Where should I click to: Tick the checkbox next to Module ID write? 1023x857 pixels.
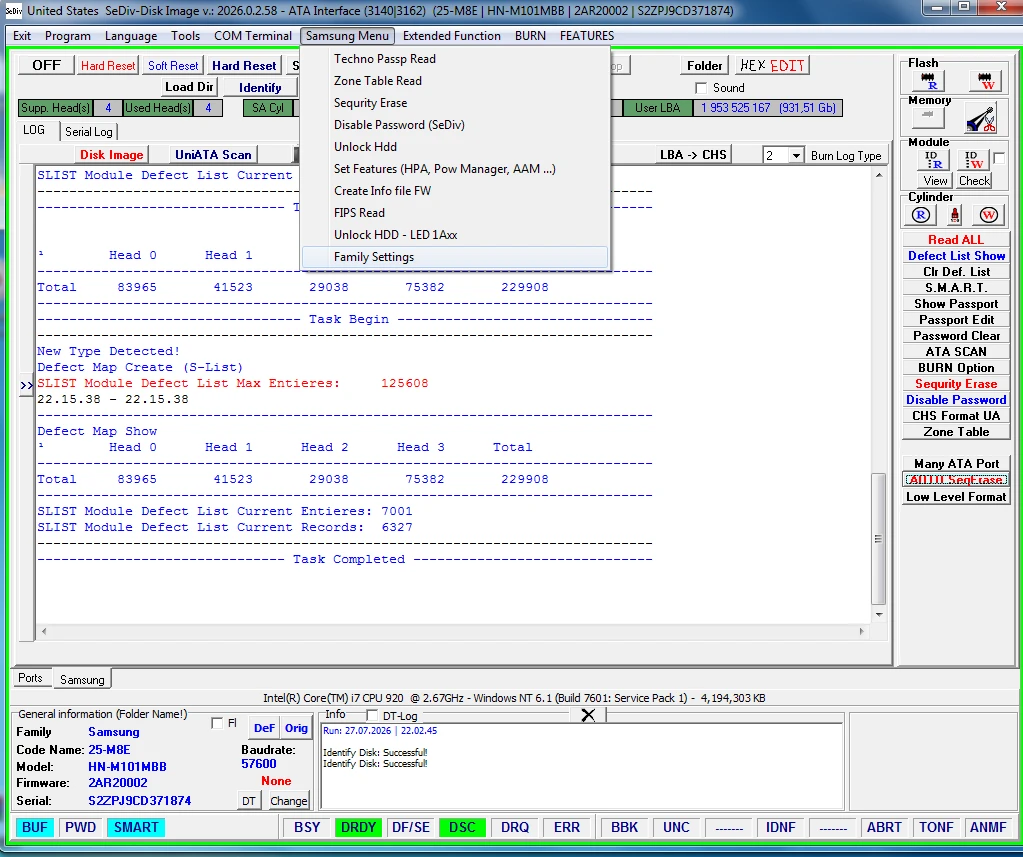click(x=999, y=158)
